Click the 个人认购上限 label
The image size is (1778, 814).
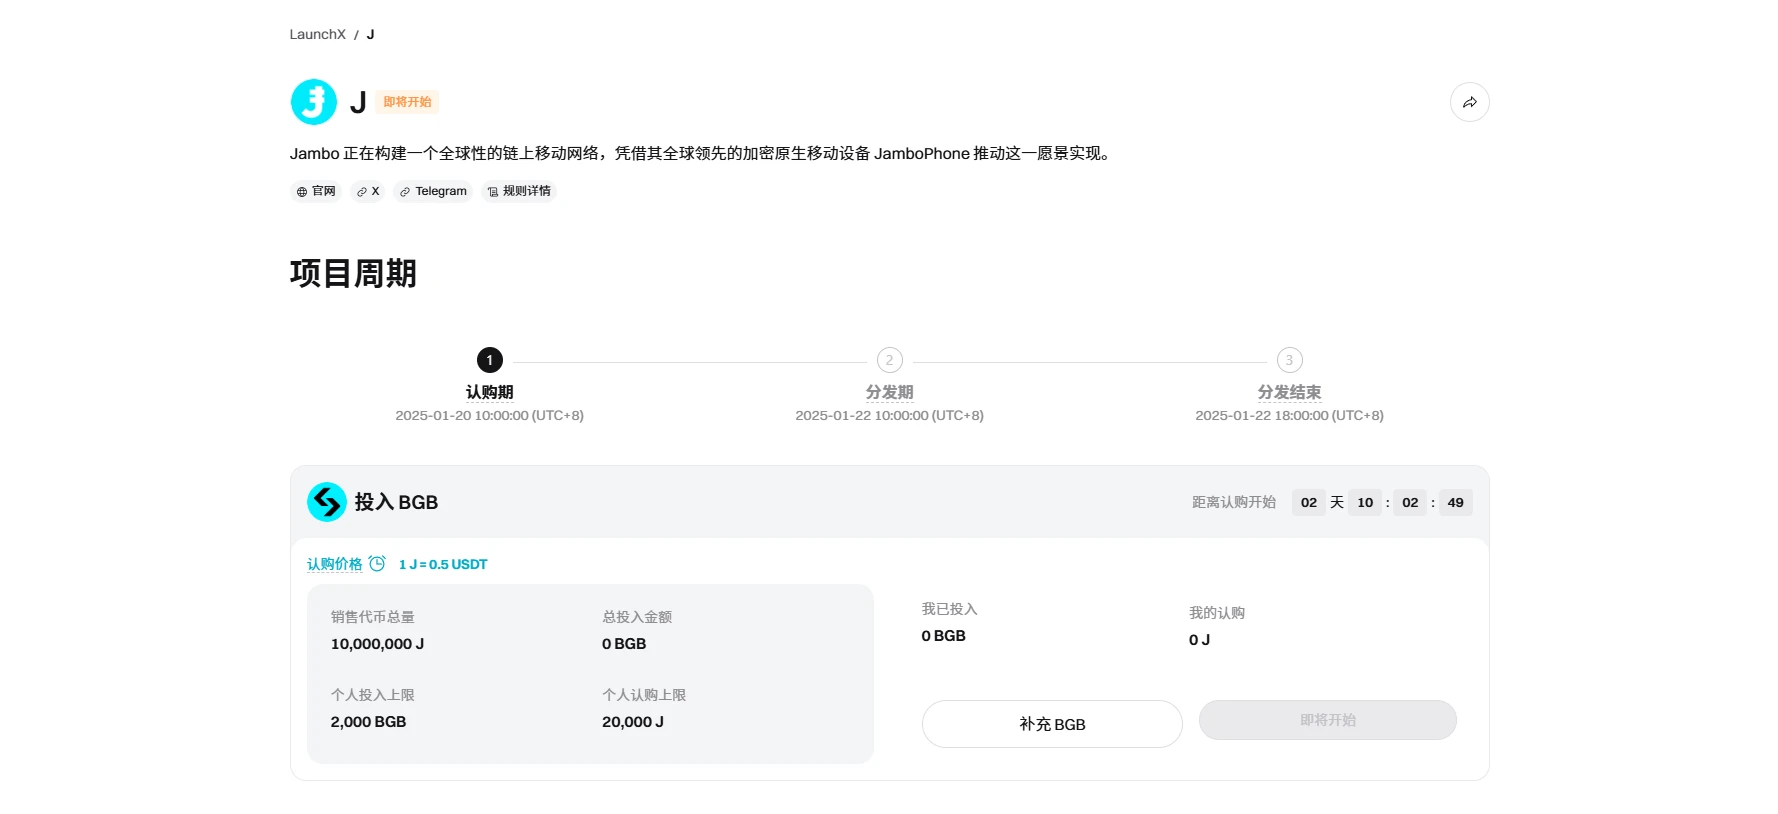(644, 695)
